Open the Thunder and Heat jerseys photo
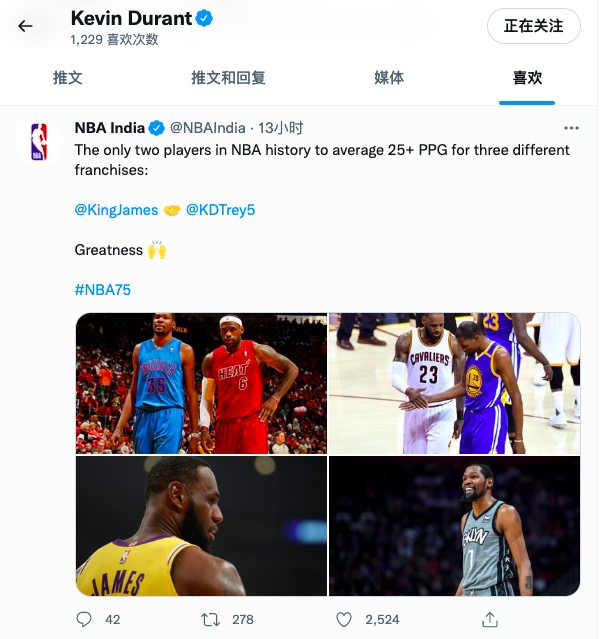Image resolution: width=602 pixels, height=639 pixels. (x=201, y=383)
